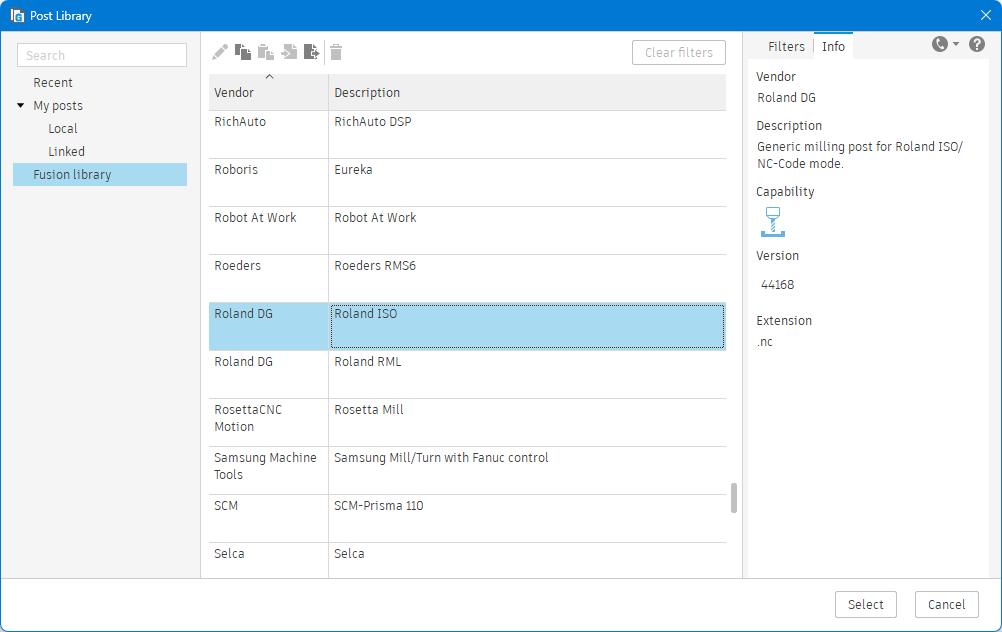Viewport: 1002px width, 632px height.
Task: Click the .nc extension value
Action: coord(765,342)
